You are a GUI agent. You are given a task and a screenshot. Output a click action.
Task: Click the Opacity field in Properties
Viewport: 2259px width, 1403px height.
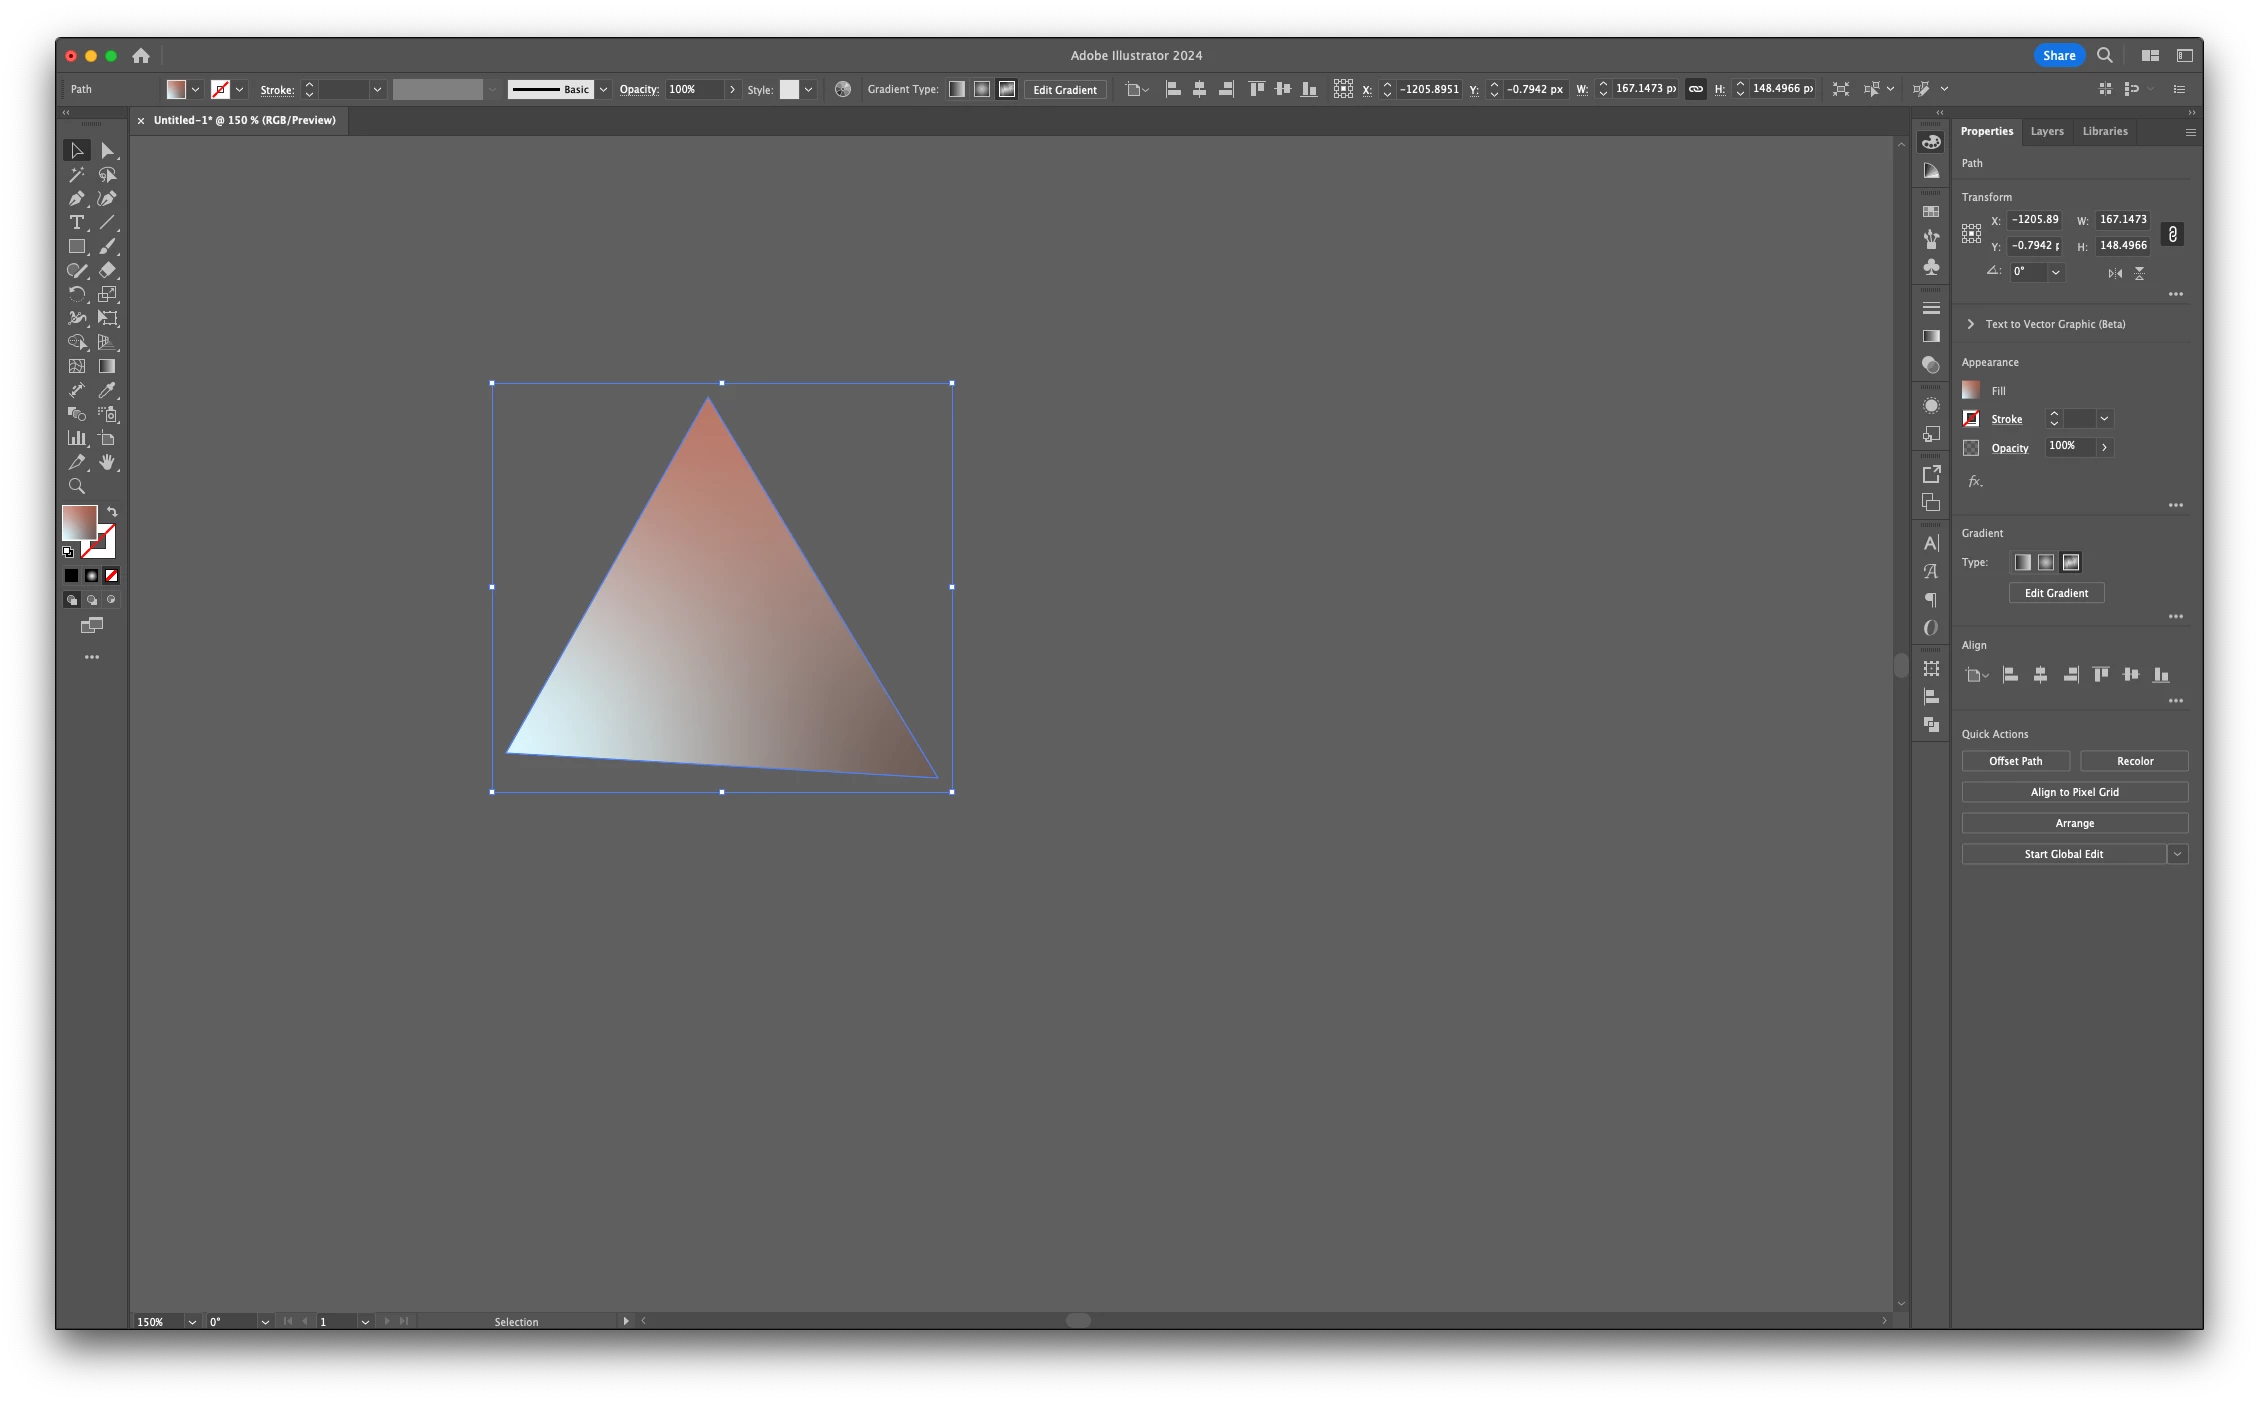[2070, 447]
